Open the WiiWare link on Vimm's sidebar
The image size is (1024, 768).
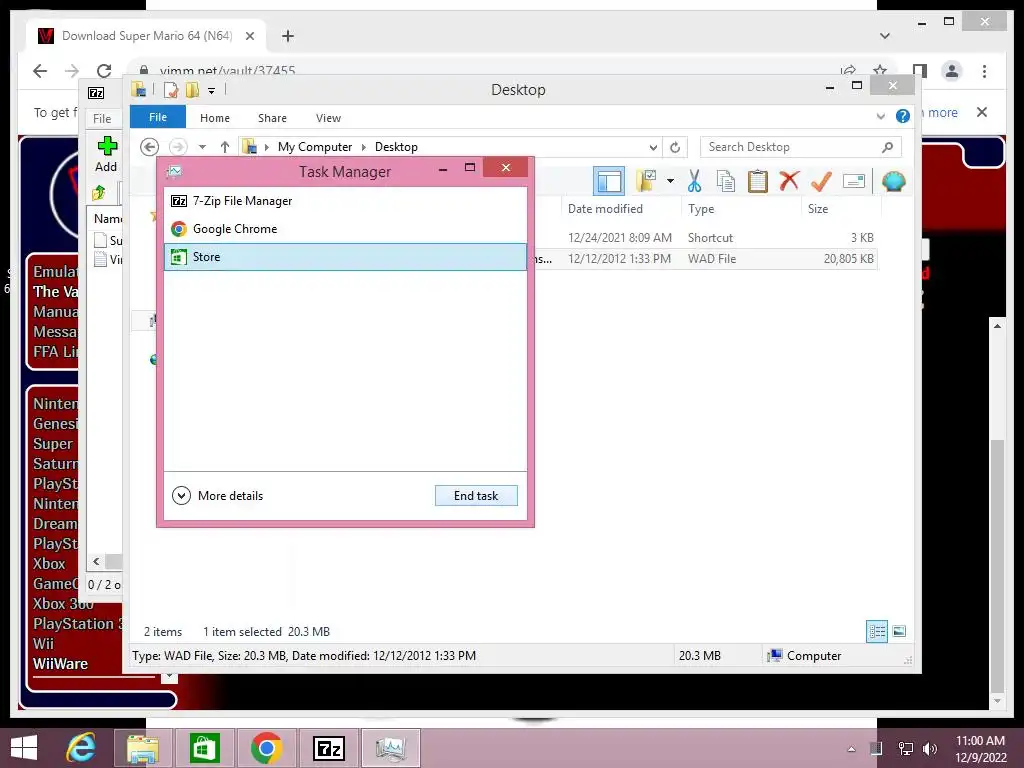click(60, 664)
